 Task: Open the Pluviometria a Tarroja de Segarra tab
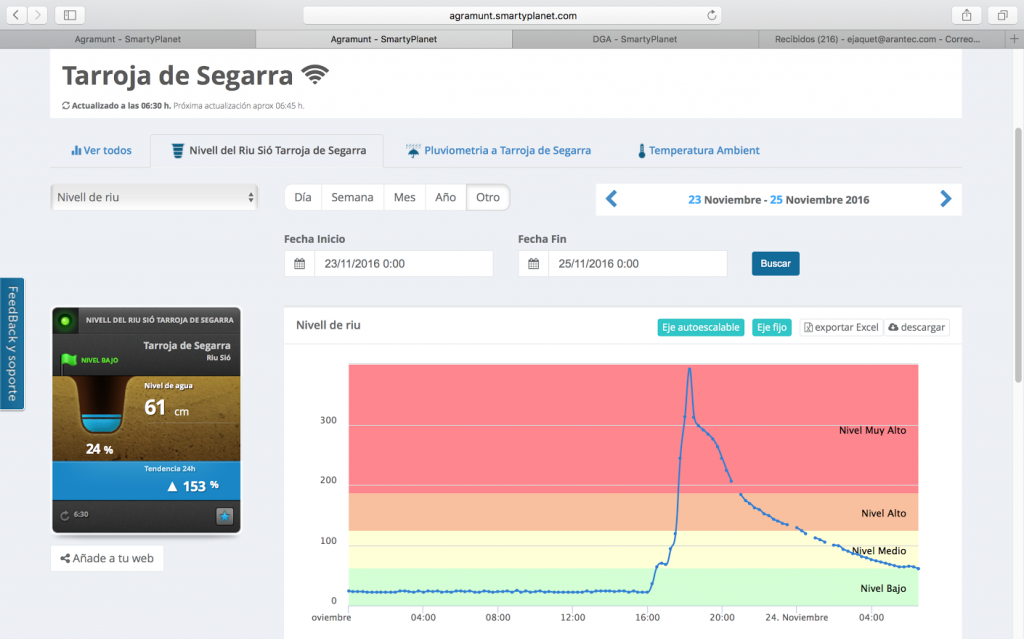(x=498, y=151)
